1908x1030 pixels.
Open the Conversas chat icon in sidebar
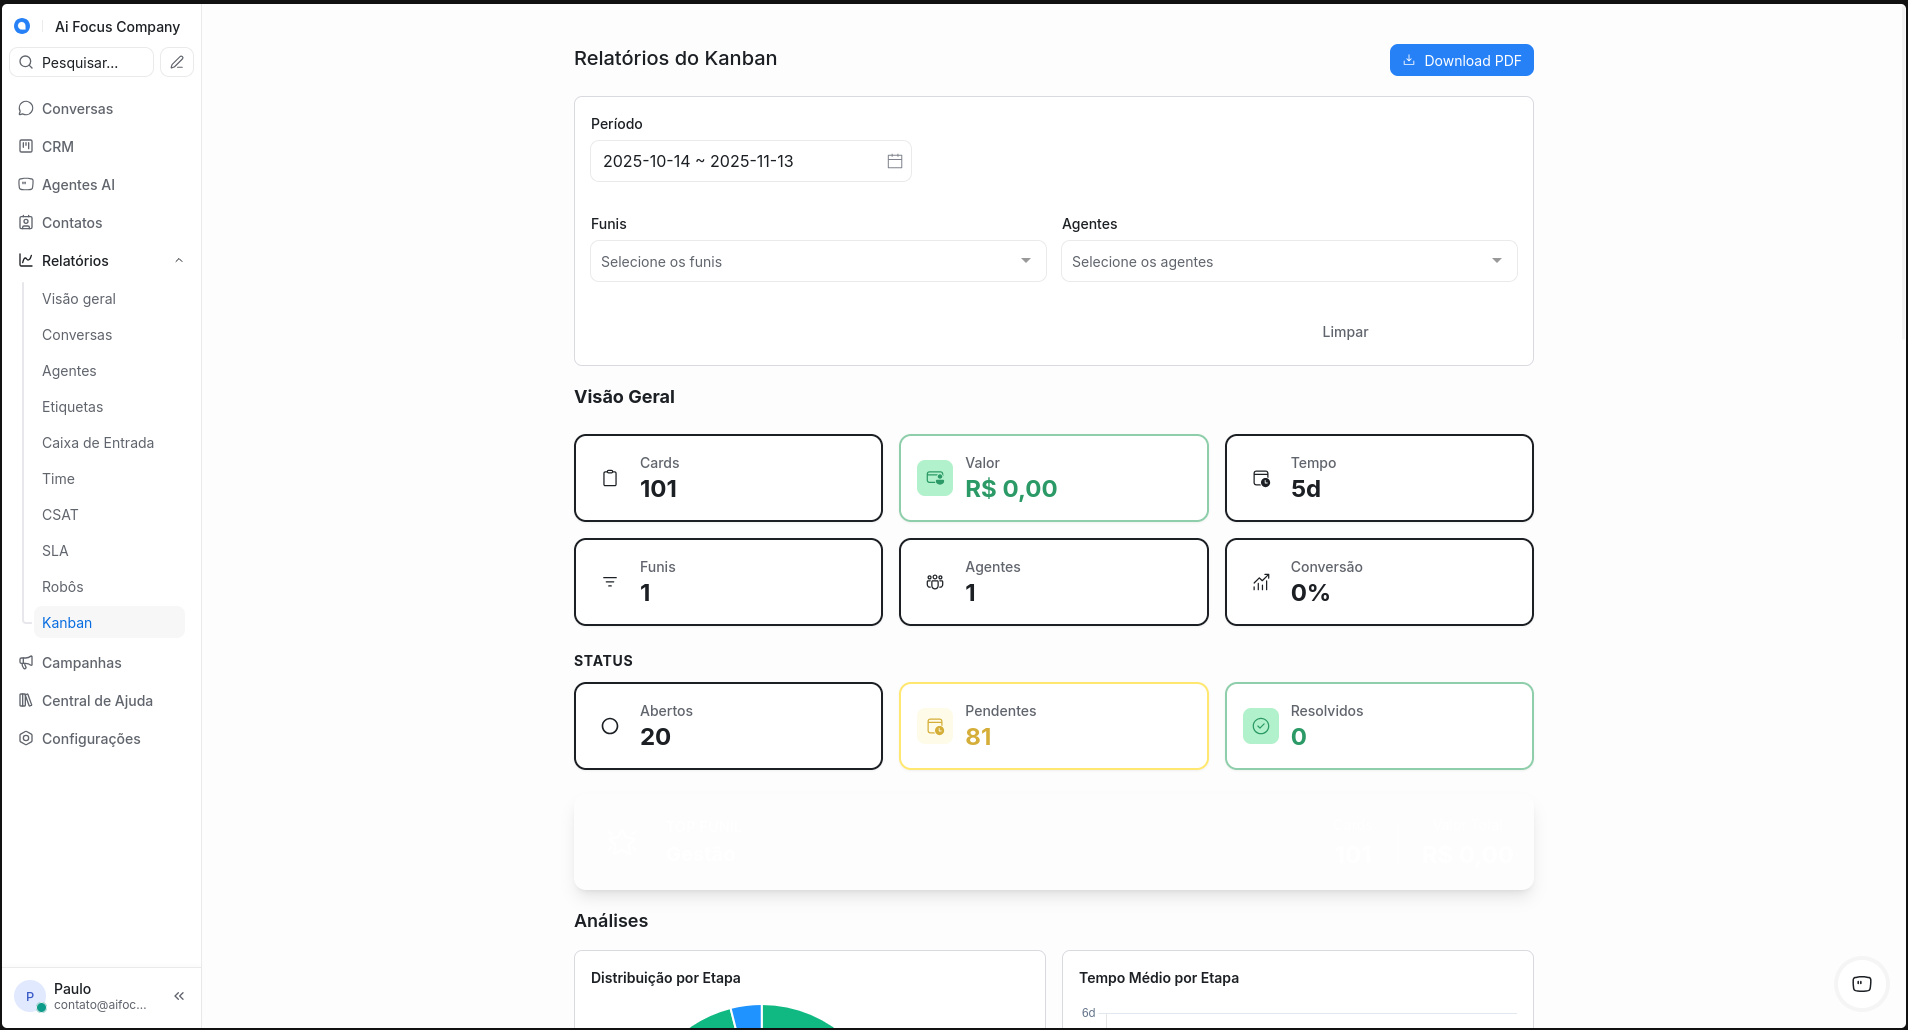(25, 108)
